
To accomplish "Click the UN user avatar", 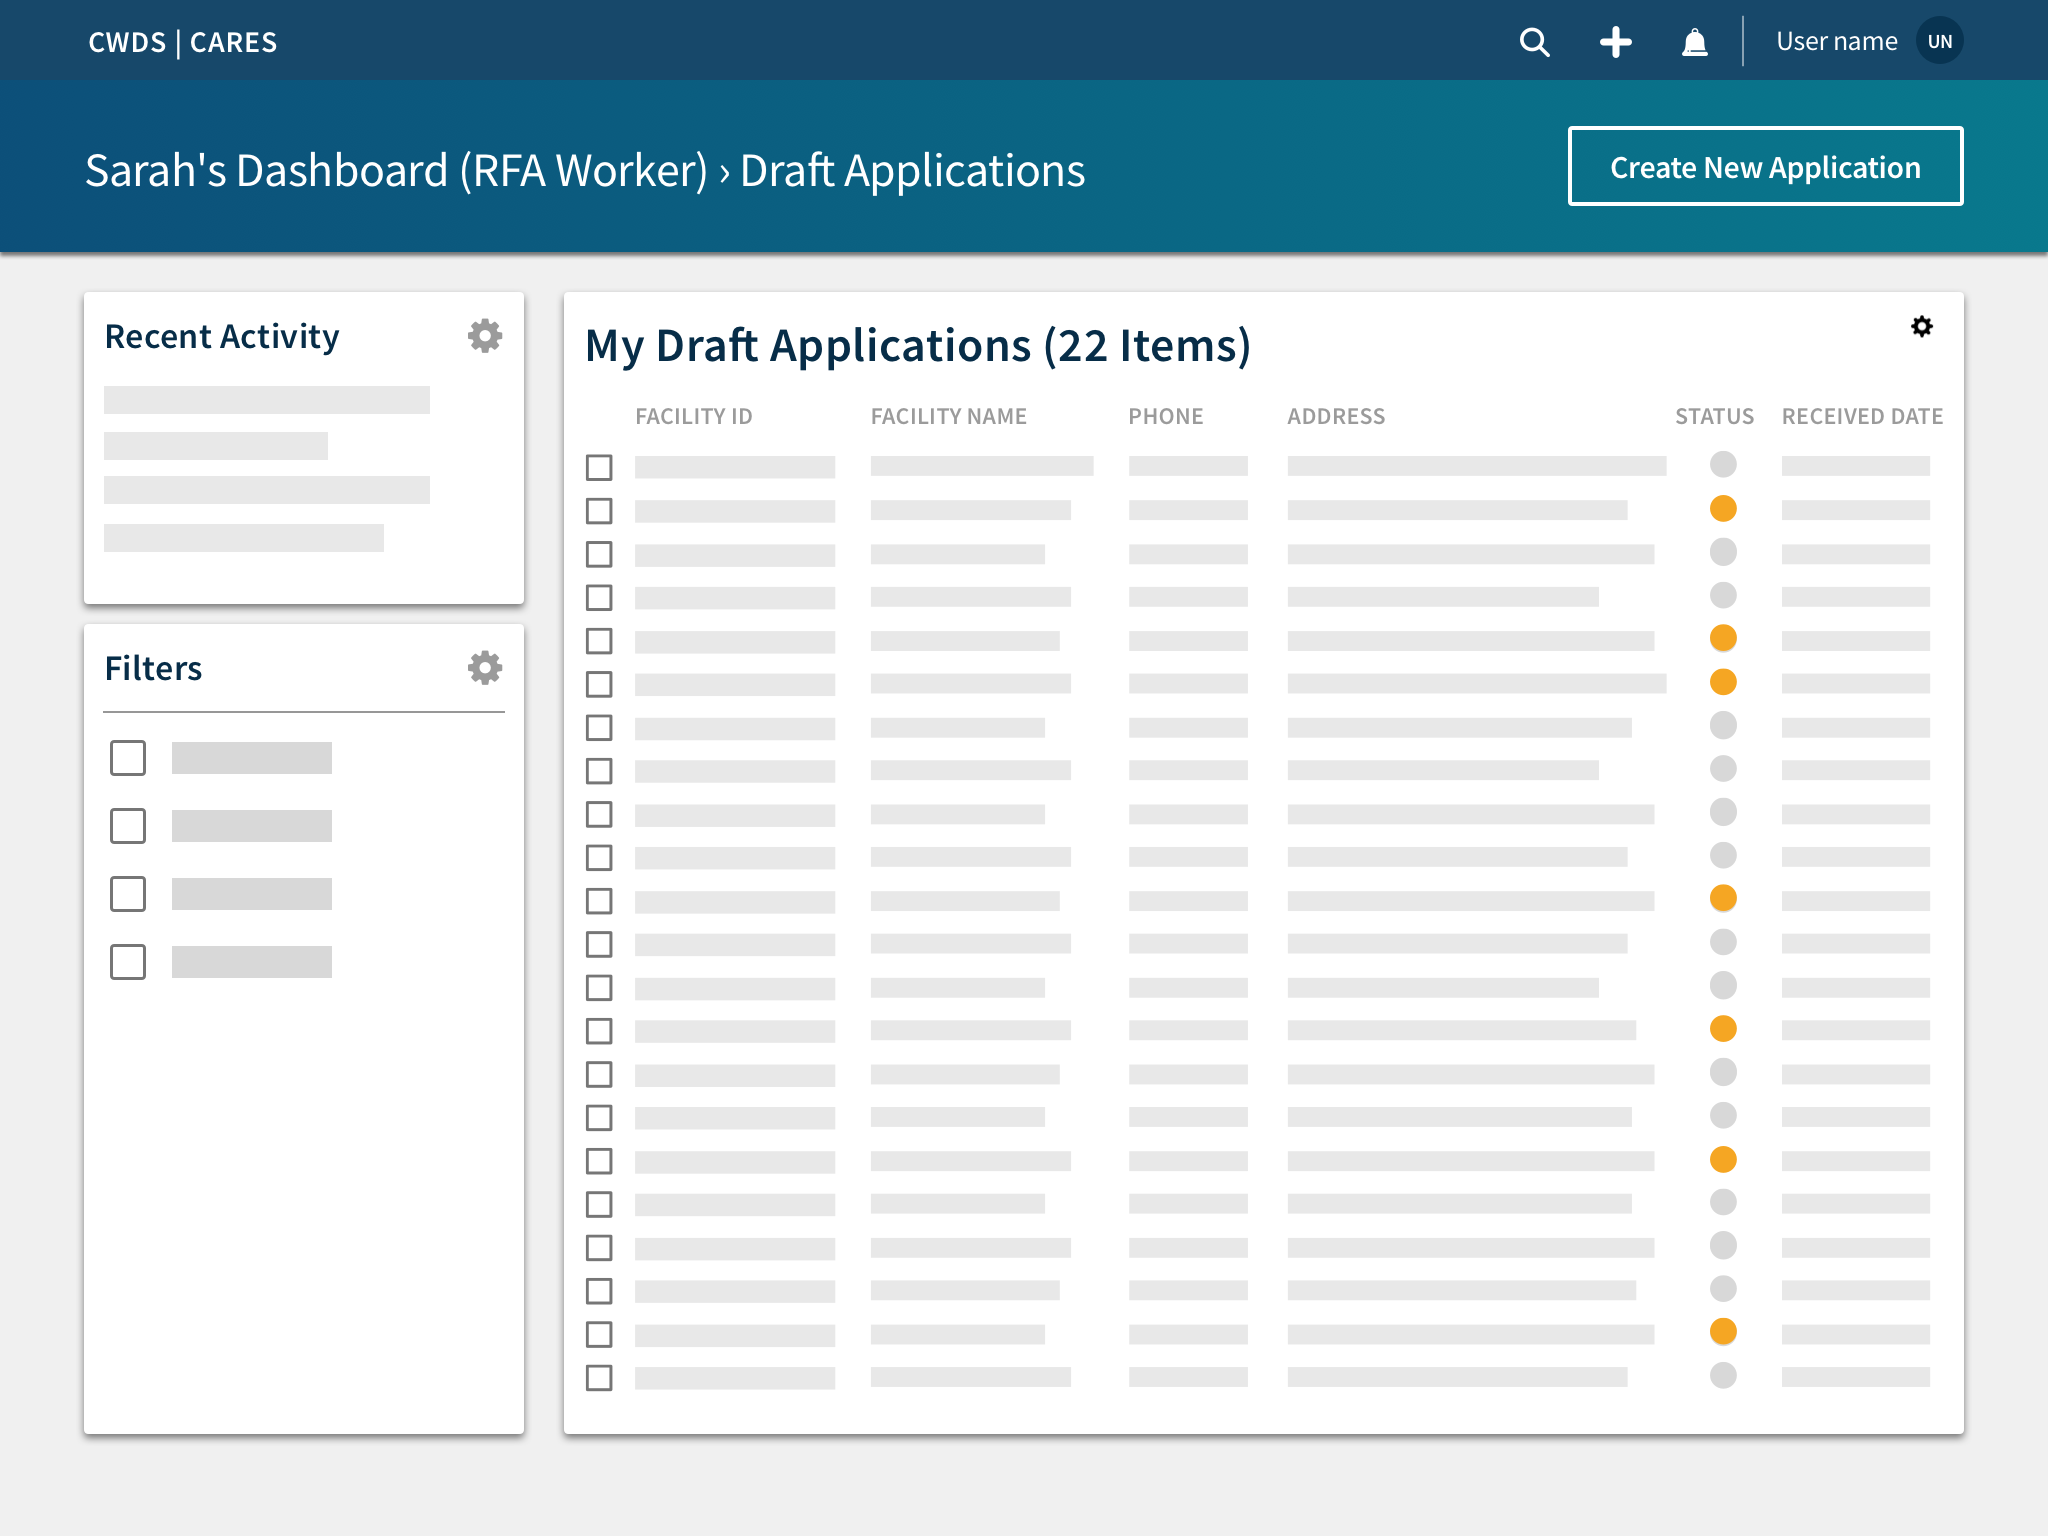I will click(1939, 42).
